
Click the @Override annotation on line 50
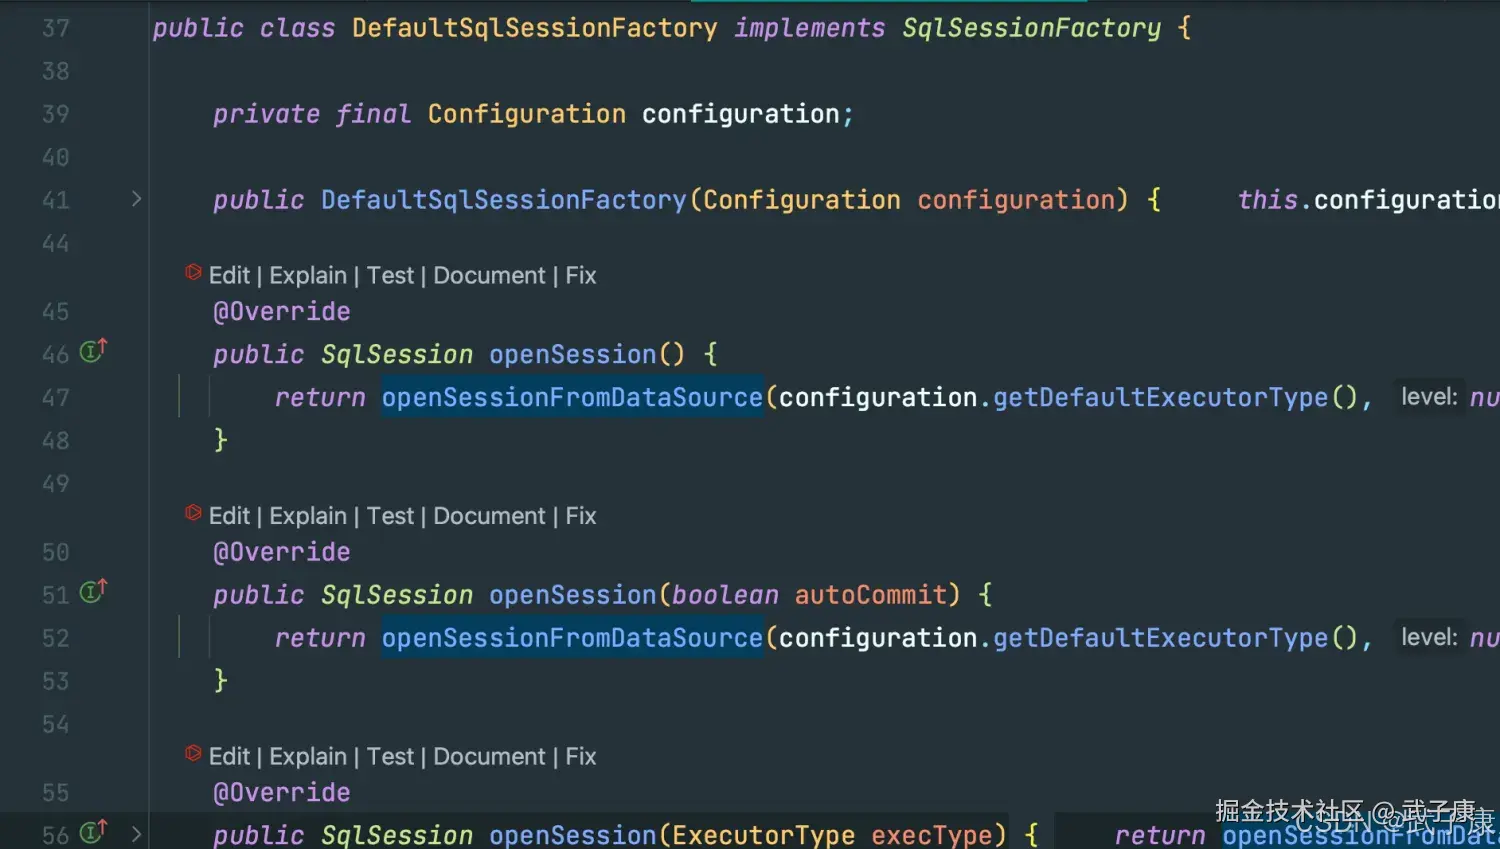click(x=282, y=552)
